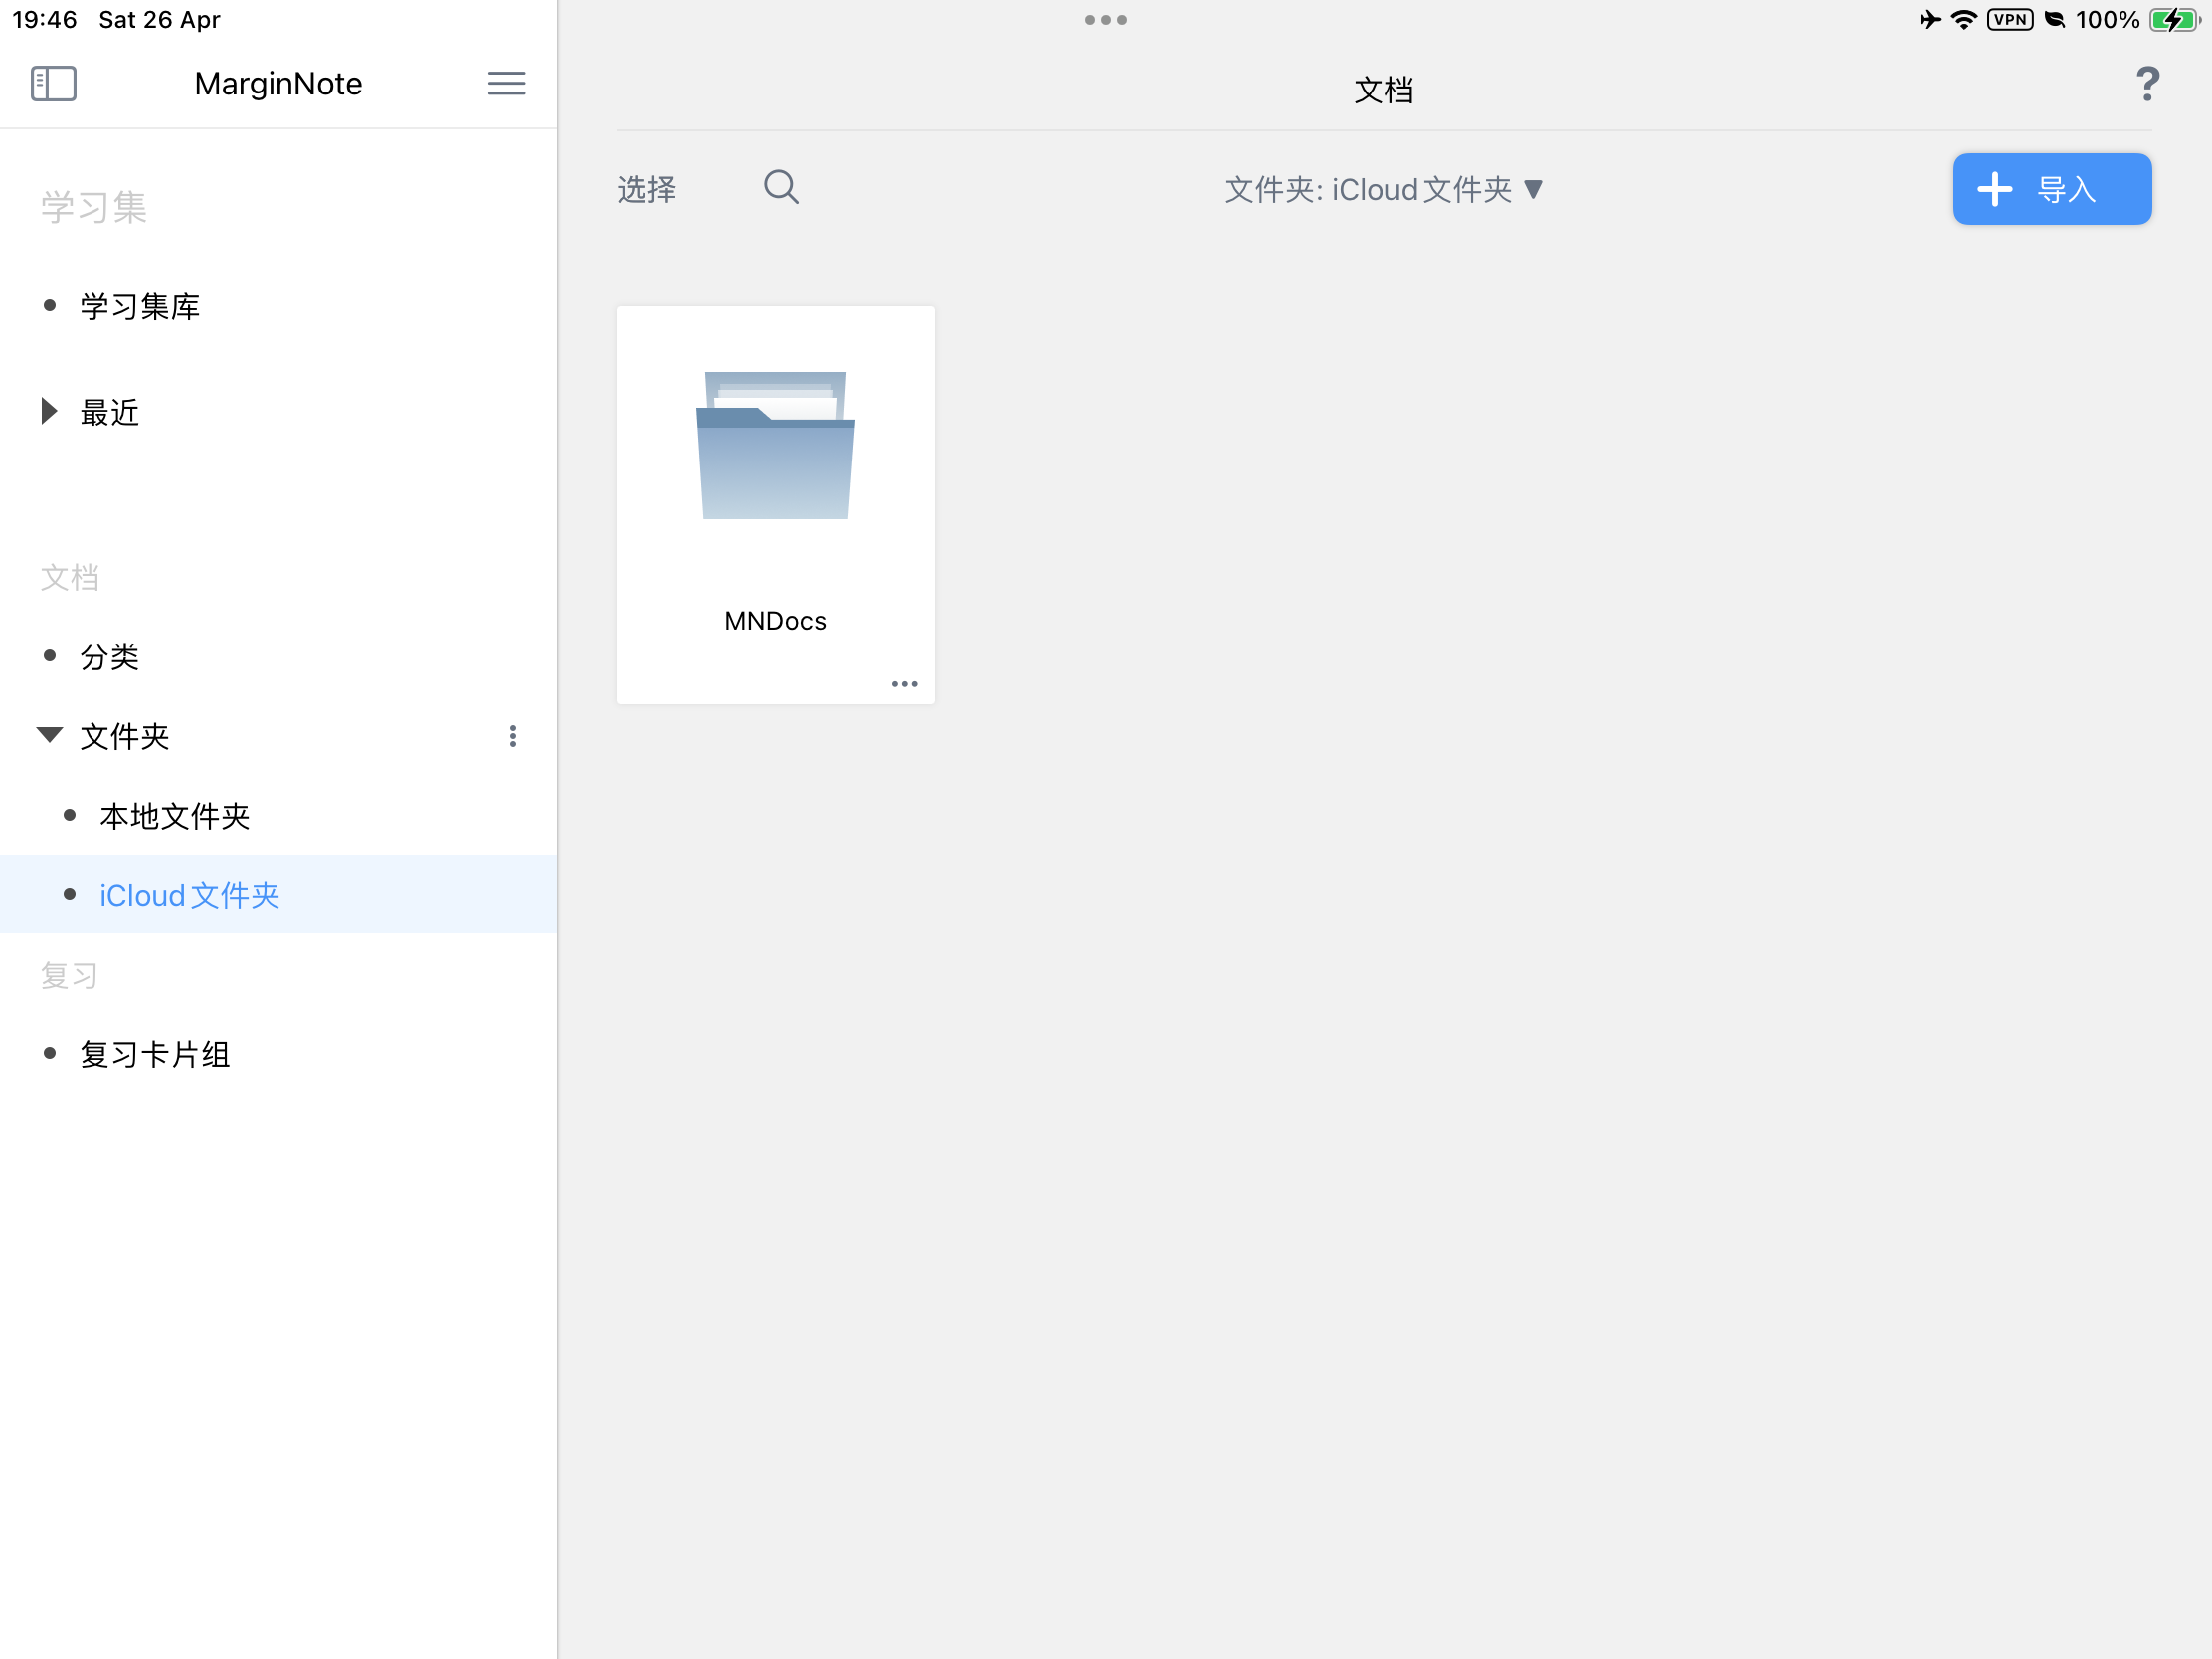Collapse the 文件夹 tree section
Screen dimensions: 2212x1659
coord(49,735)
